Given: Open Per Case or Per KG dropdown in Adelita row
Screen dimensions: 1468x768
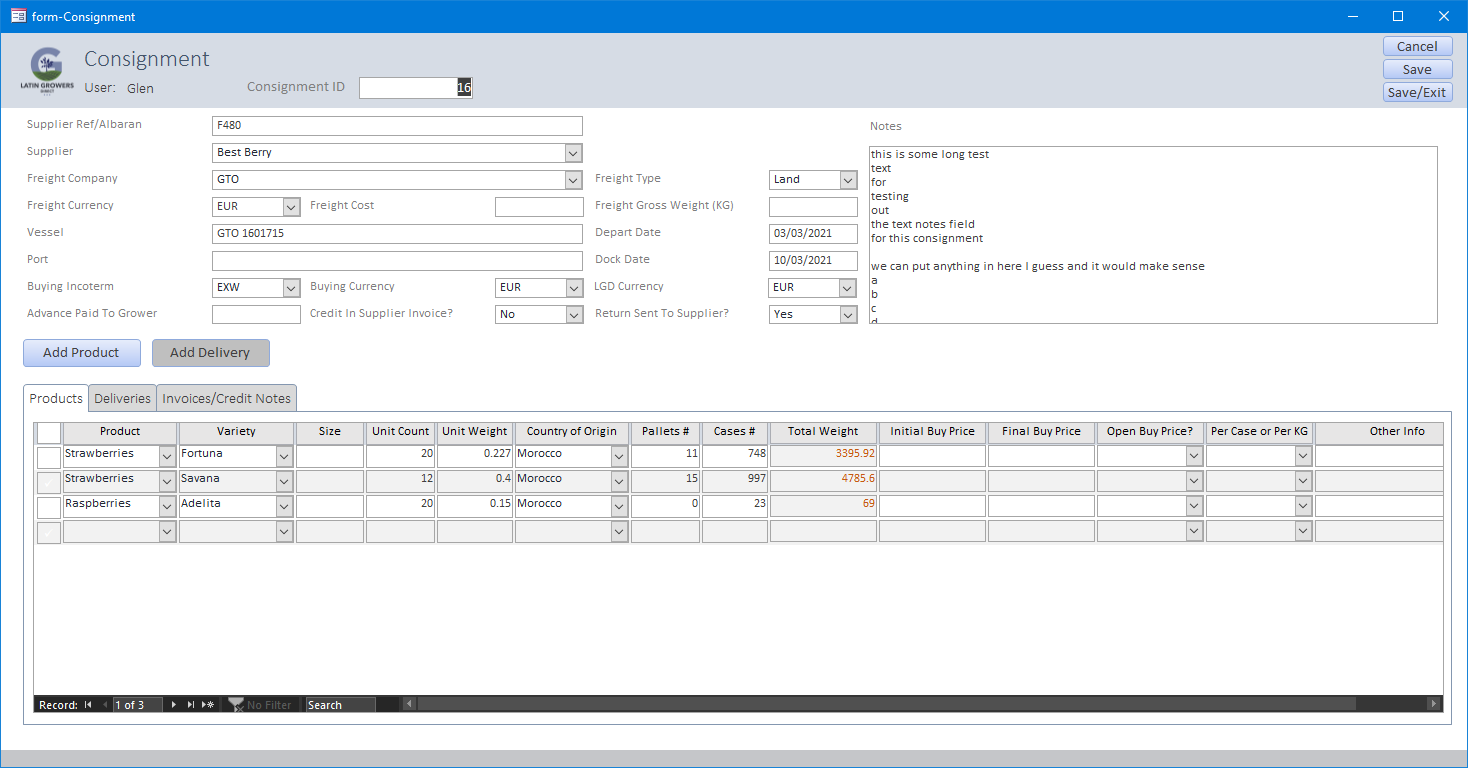Looking at the screenshot, I should tap(1303, 507).
